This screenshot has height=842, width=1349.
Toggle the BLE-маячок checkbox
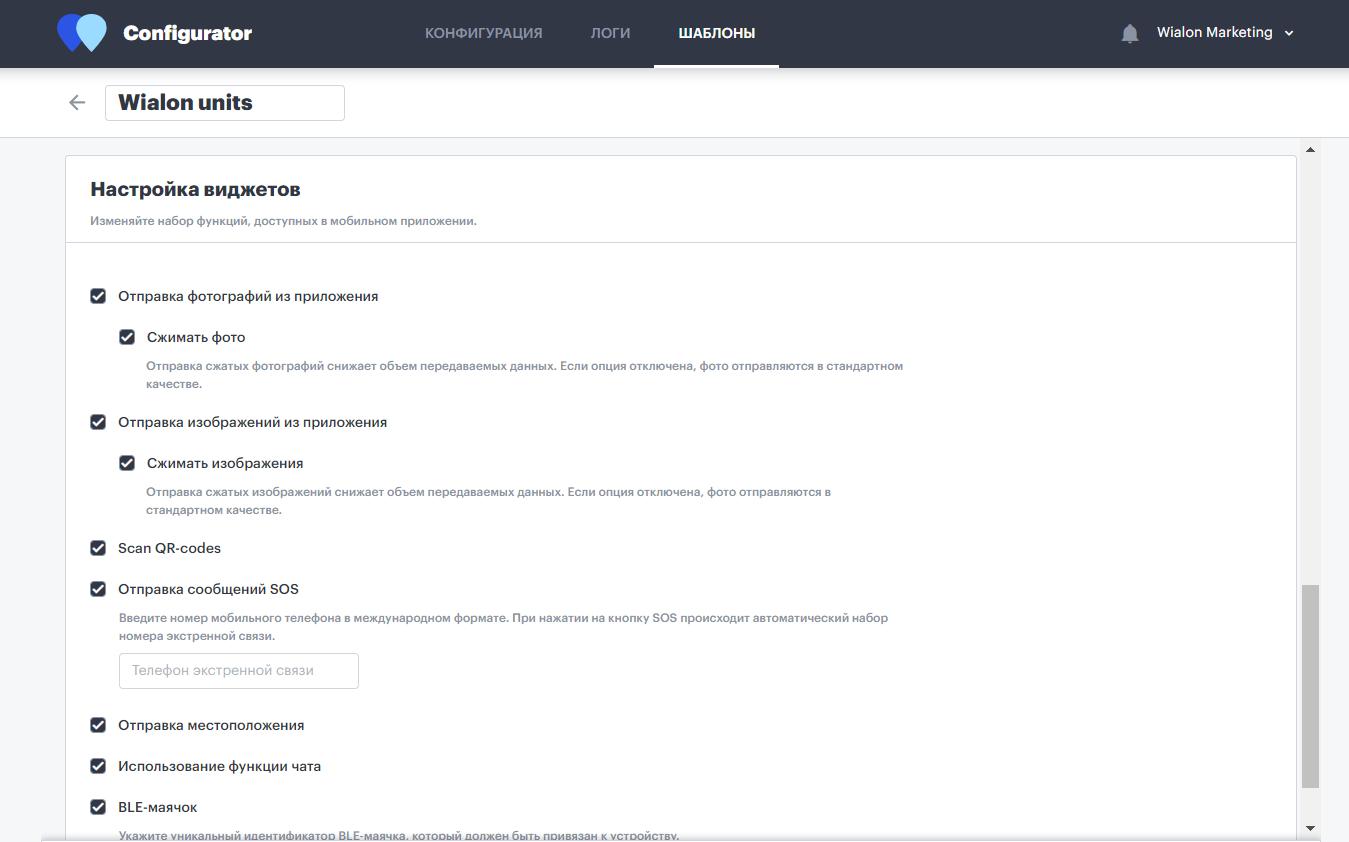98,807
